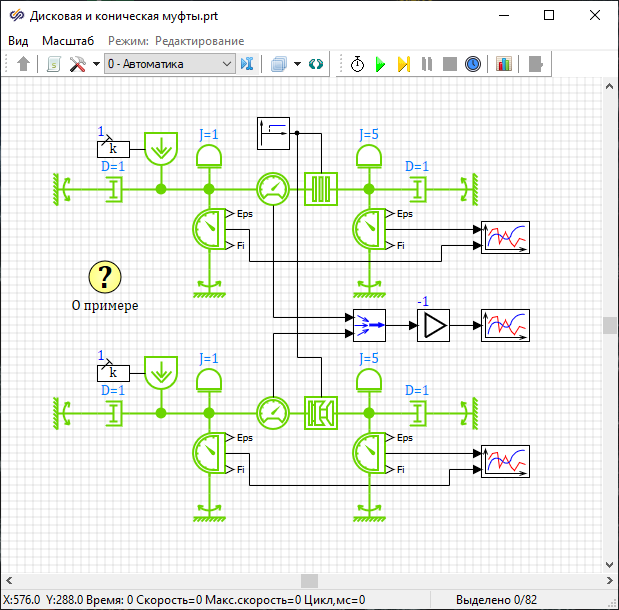The image size is (619, 610).
Task: Open dropdown arrow next to tools icon
Action: tap(96, 64)
